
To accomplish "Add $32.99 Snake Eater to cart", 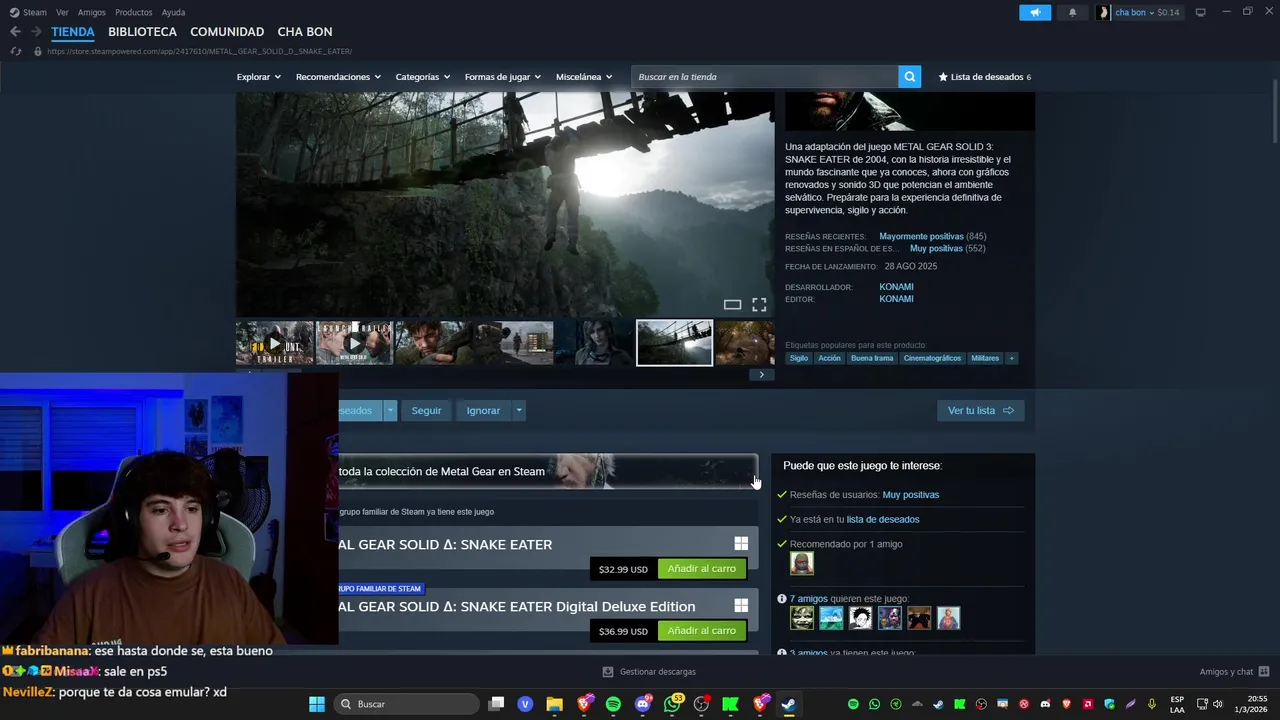I will pyautogui.click(x=701, y=569).
